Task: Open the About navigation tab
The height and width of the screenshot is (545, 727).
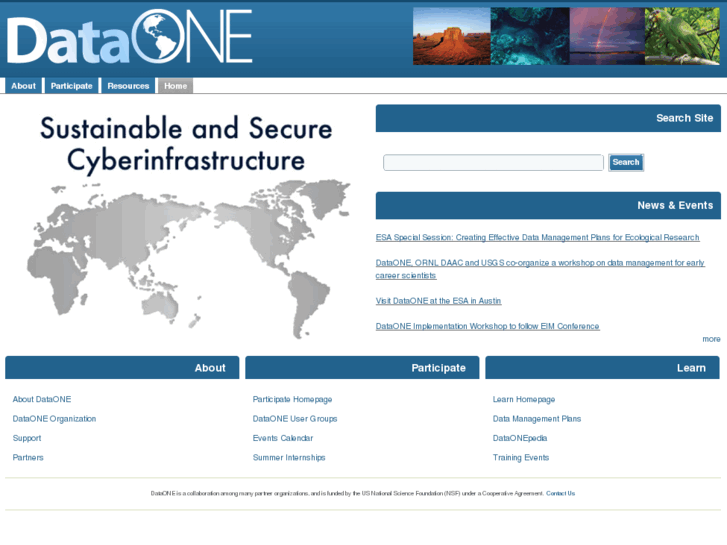Action: [x=23, y=86]
